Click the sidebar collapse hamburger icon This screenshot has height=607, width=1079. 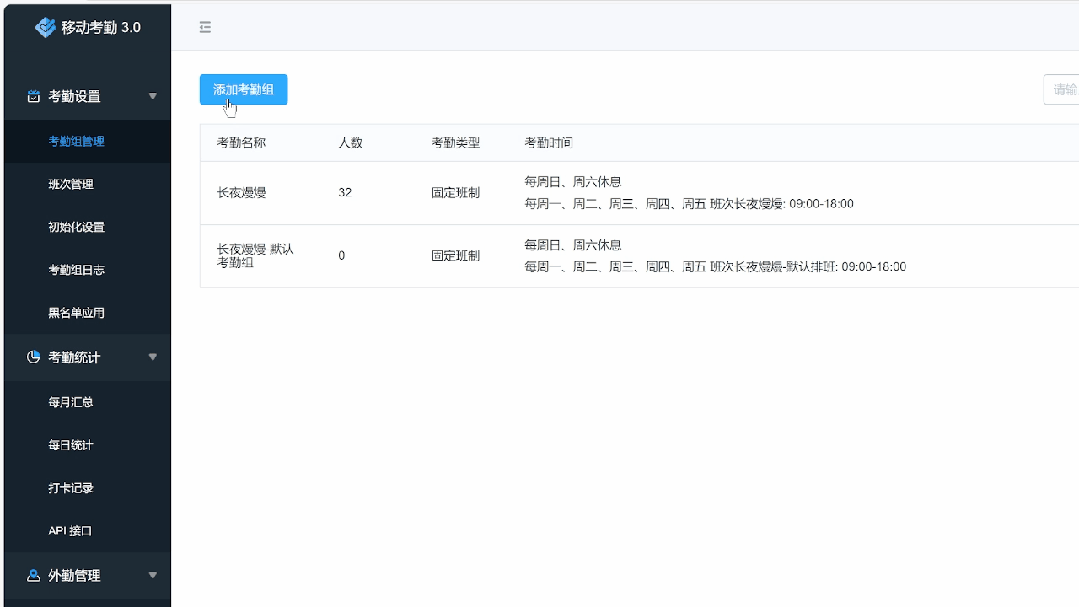(x=205, y=27)
